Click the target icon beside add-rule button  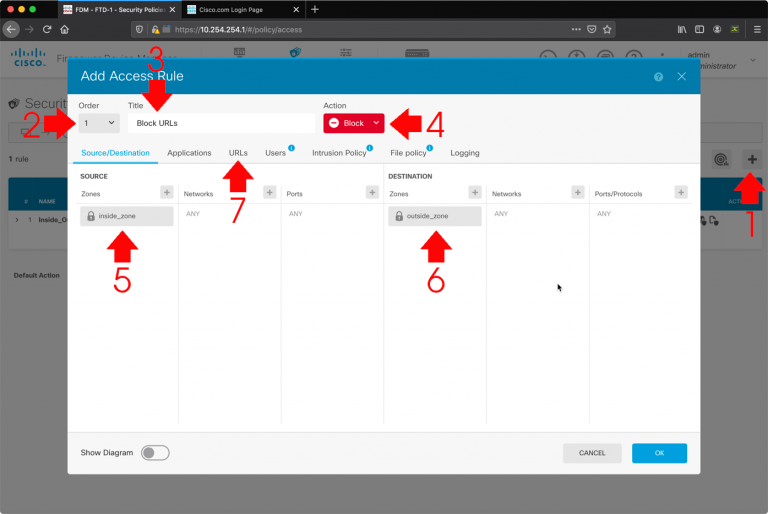click(x=721, y=159)
